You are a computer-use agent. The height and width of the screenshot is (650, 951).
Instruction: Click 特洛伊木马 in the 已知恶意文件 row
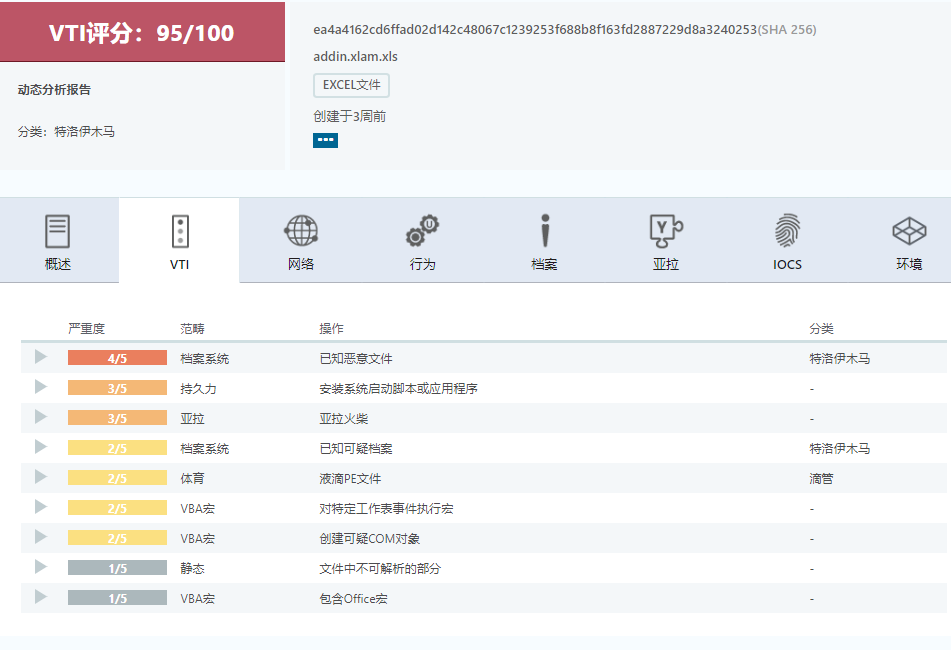[840, 358]
